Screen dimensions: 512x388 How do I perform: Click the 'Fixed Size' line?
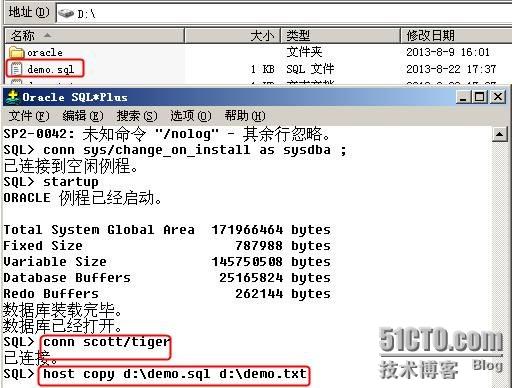pos(167,246)
